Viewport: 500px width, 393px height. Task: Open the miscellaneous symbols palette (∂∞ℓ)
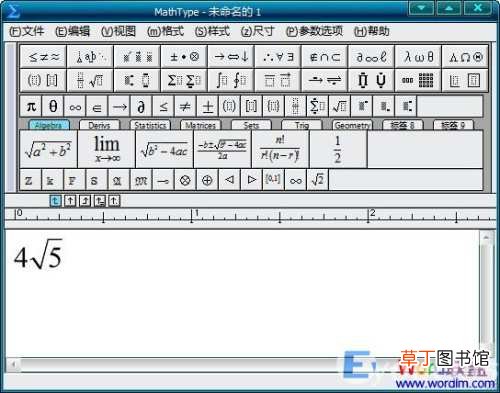371,57
